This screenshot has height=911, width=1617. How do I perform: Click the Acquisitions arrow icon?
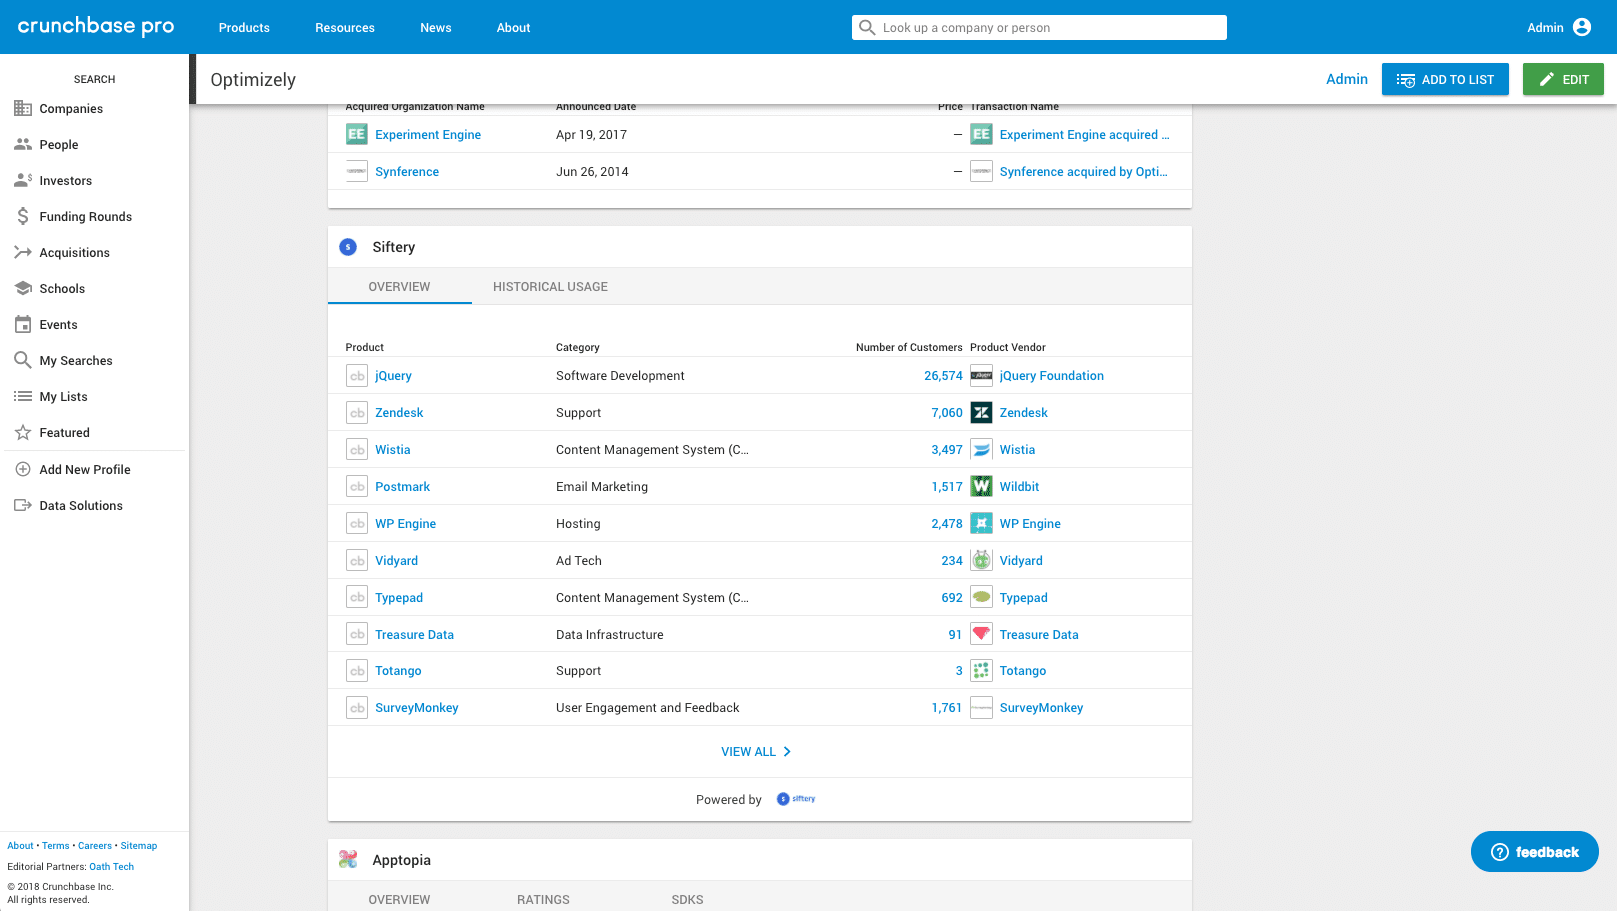point(22,252)
